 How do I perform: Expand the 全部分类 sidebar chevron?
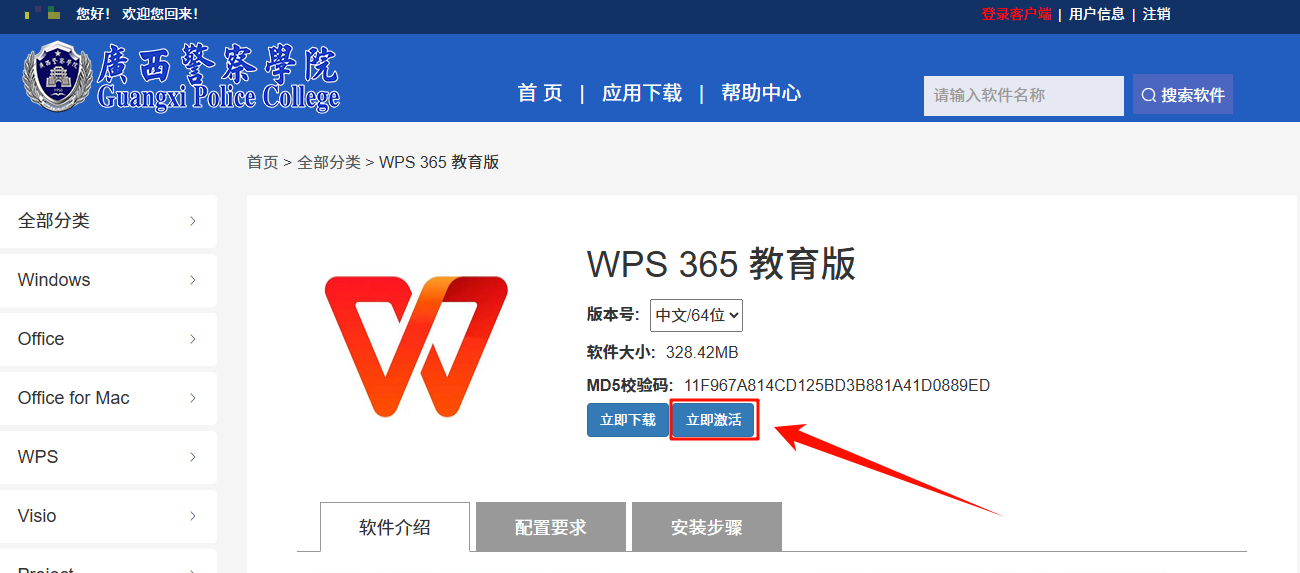pos(193,221)
